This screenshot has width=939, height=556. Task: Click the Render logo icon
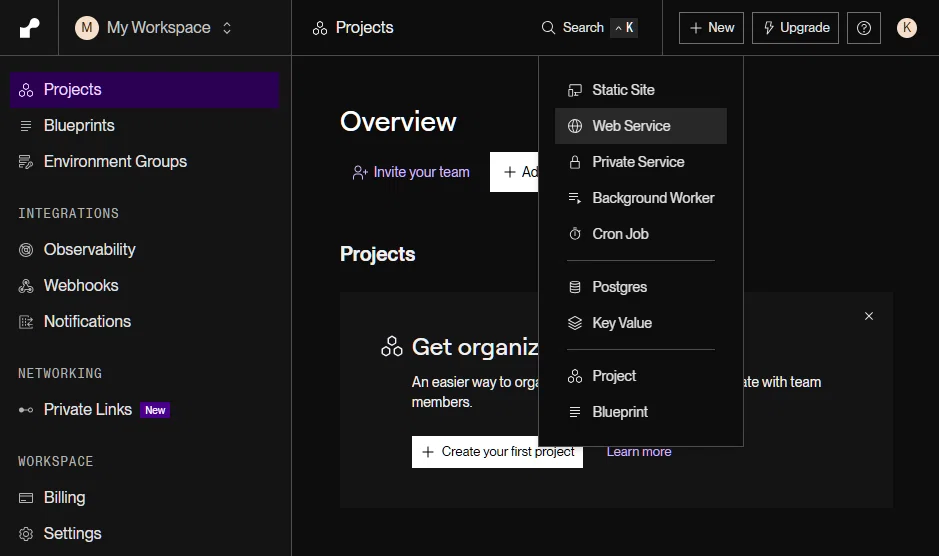point(29,28)
